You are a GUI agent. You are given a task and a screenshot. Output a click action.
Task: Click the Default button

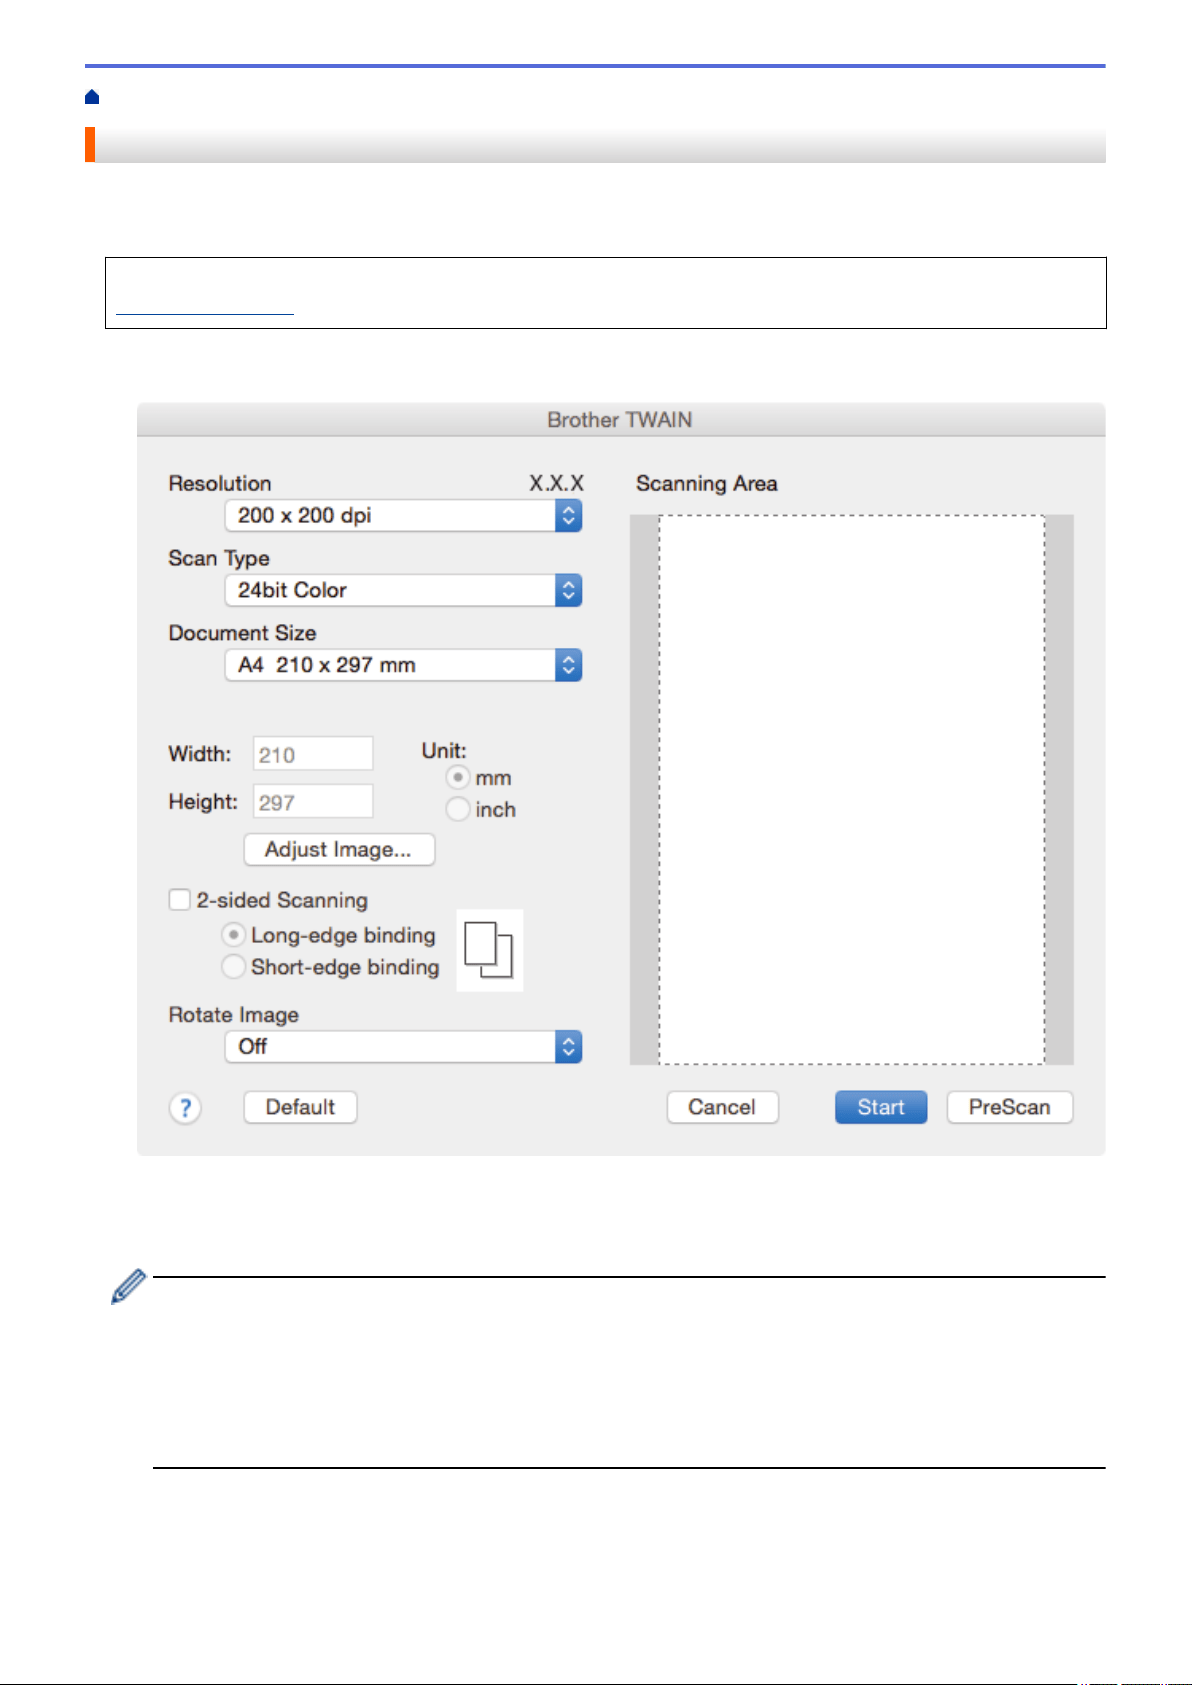[300, 1107]
